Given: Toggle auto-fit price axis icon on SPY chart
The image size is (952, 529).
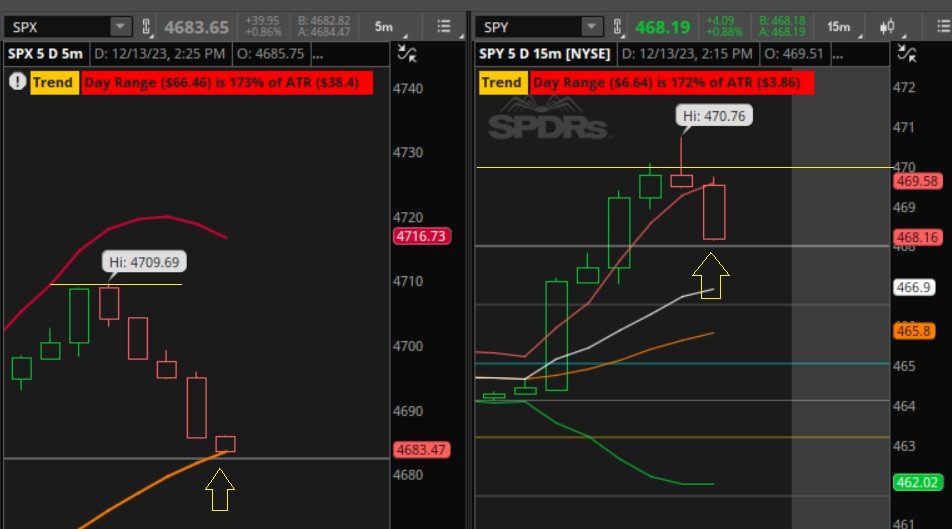Looking at the screenshot, I should [907, 53].
